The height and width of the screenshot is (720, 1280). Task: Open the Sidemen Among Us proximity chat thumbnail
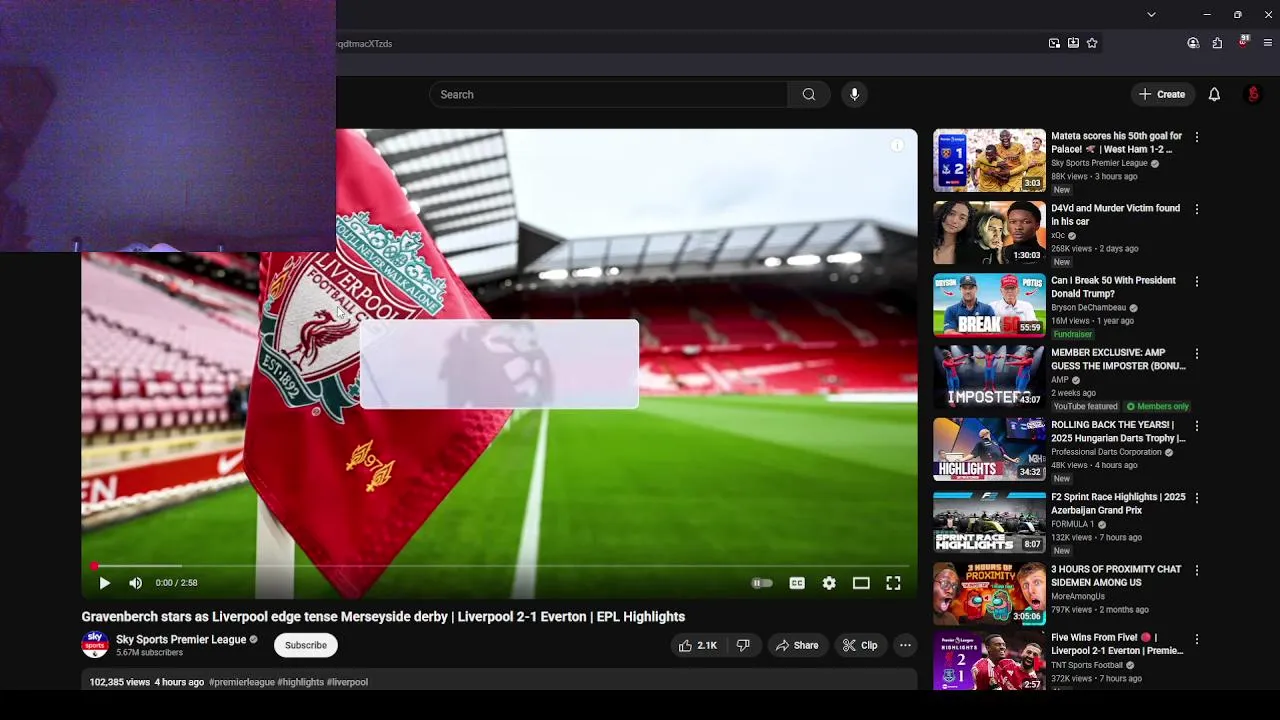tap(989, 593)
